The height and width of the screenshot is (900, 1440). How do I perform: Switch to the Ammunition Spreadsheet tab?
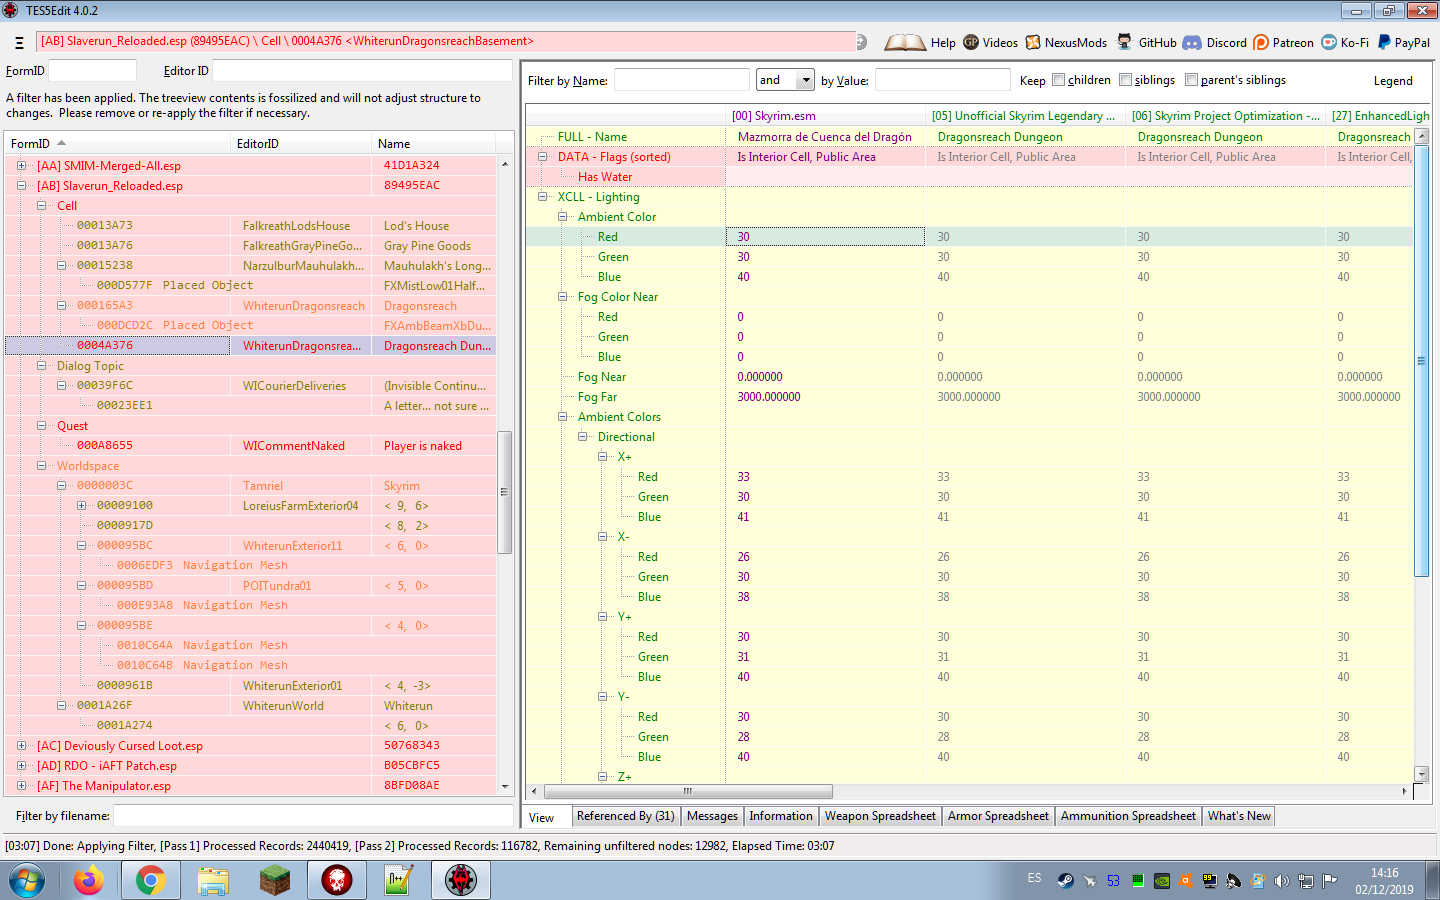tap(1128, 816)
